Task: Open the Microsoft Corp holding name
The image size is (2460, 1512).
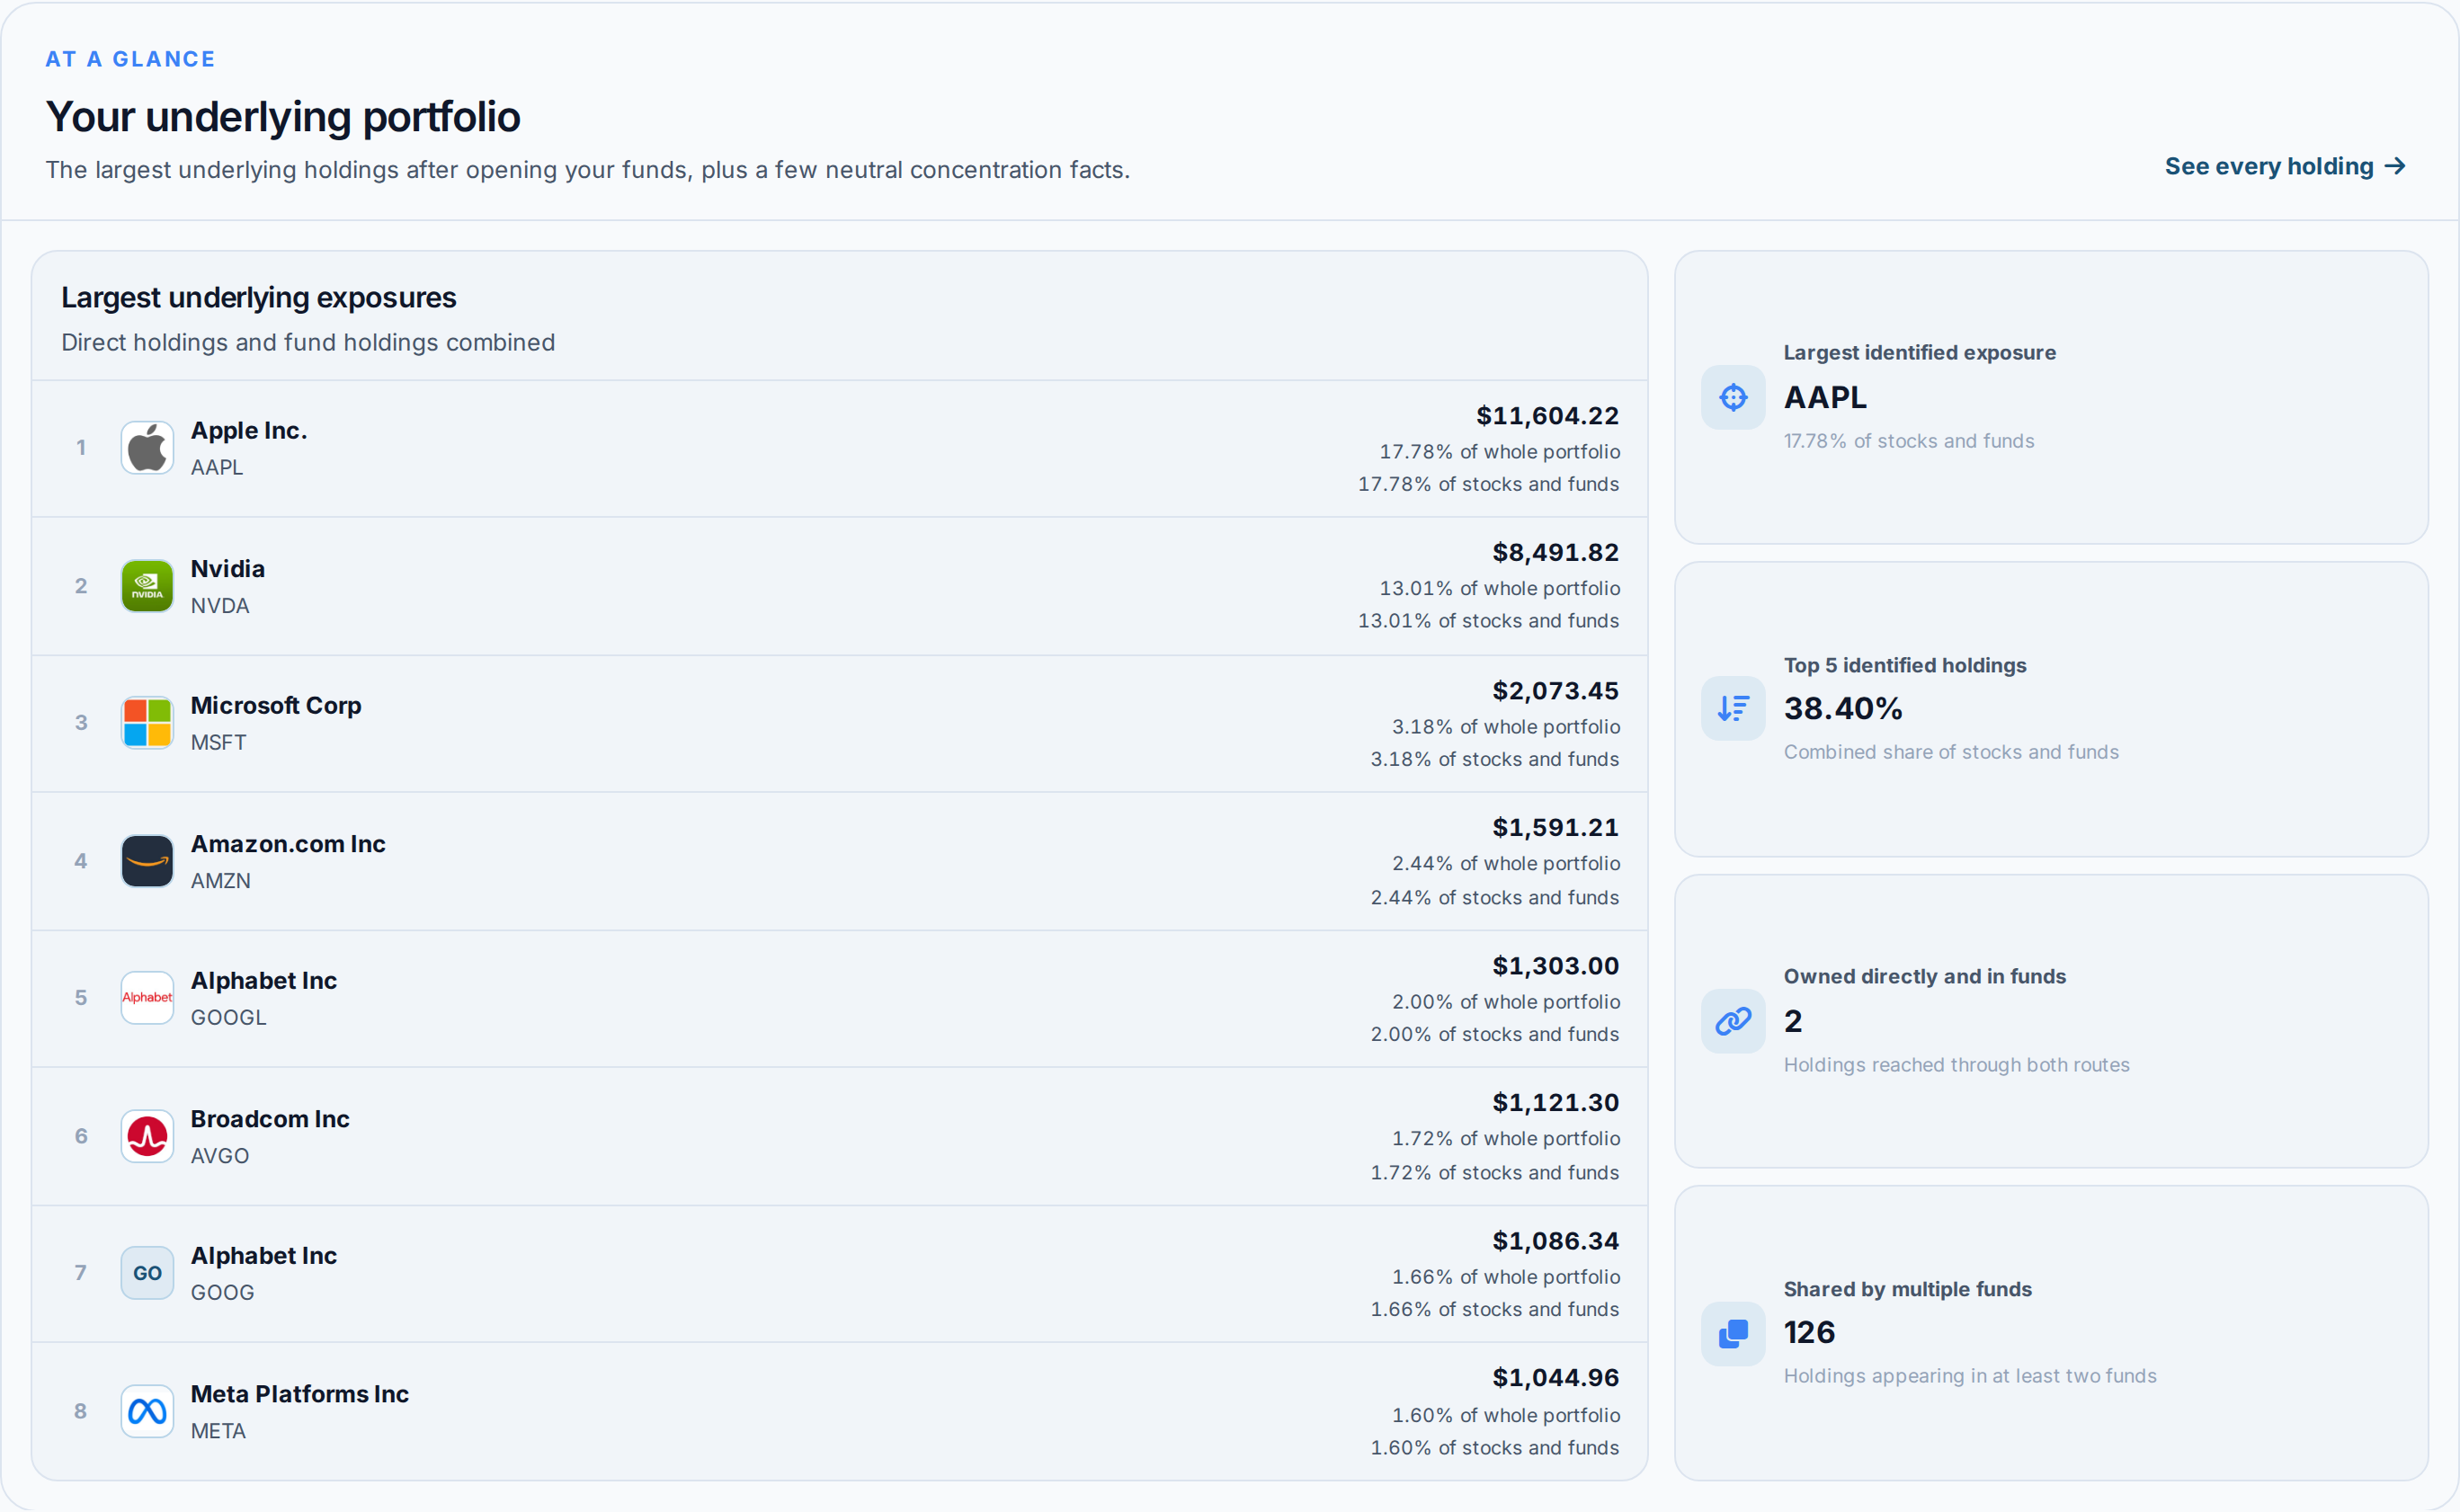Action: pos(276,706)
